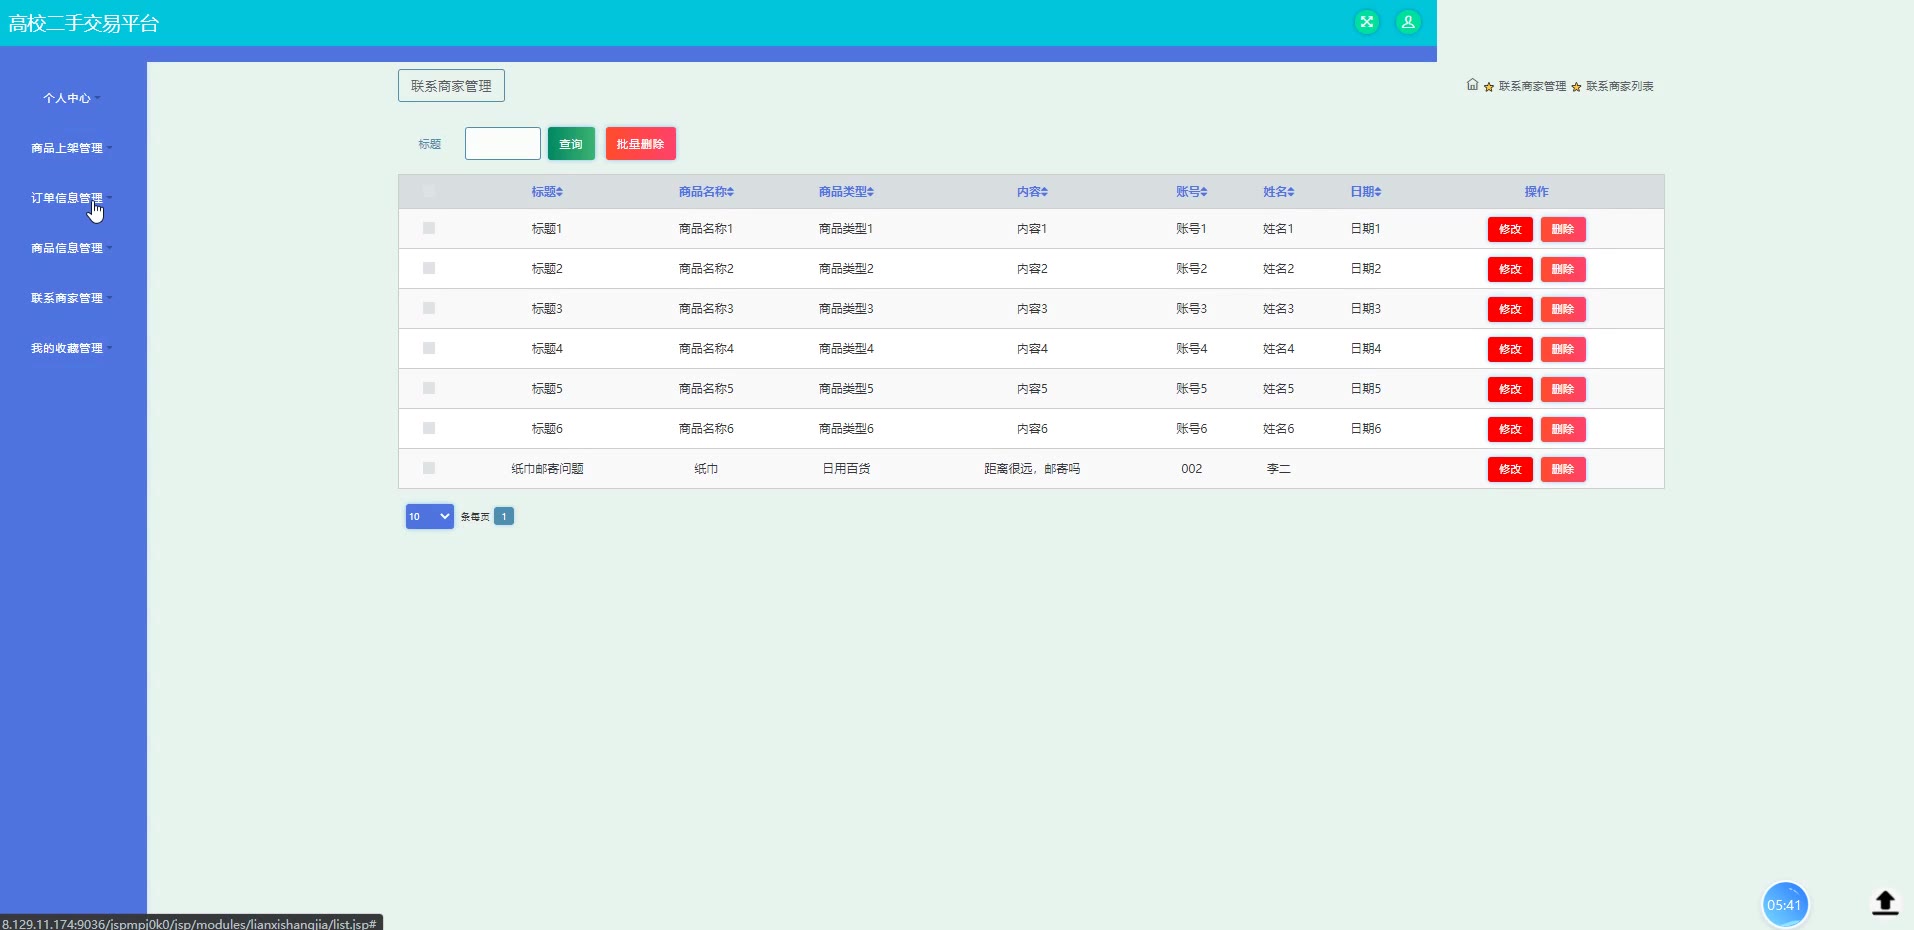
Task: Sort table by 商品名称 column
Action: (x=706, y=192)
